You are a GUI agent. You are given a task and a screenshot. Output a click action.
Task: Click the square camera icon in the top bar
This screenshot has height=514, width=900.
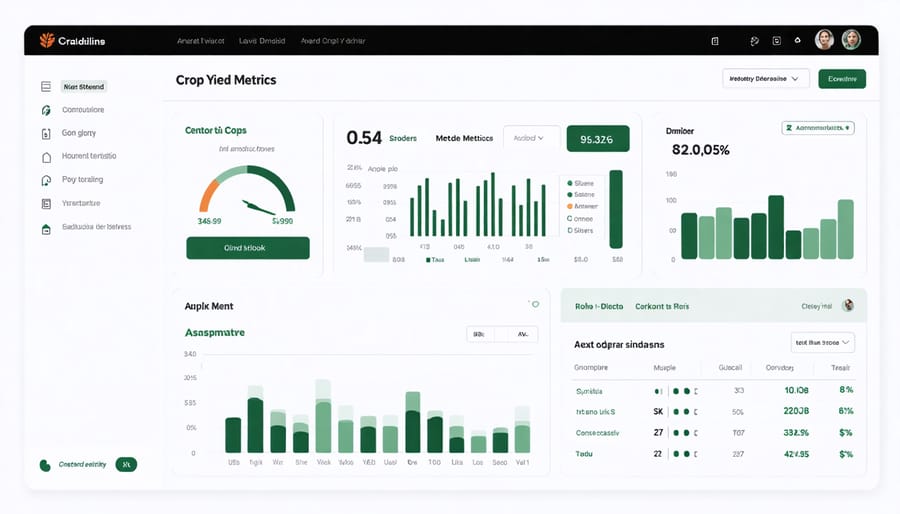coord(777,41)
